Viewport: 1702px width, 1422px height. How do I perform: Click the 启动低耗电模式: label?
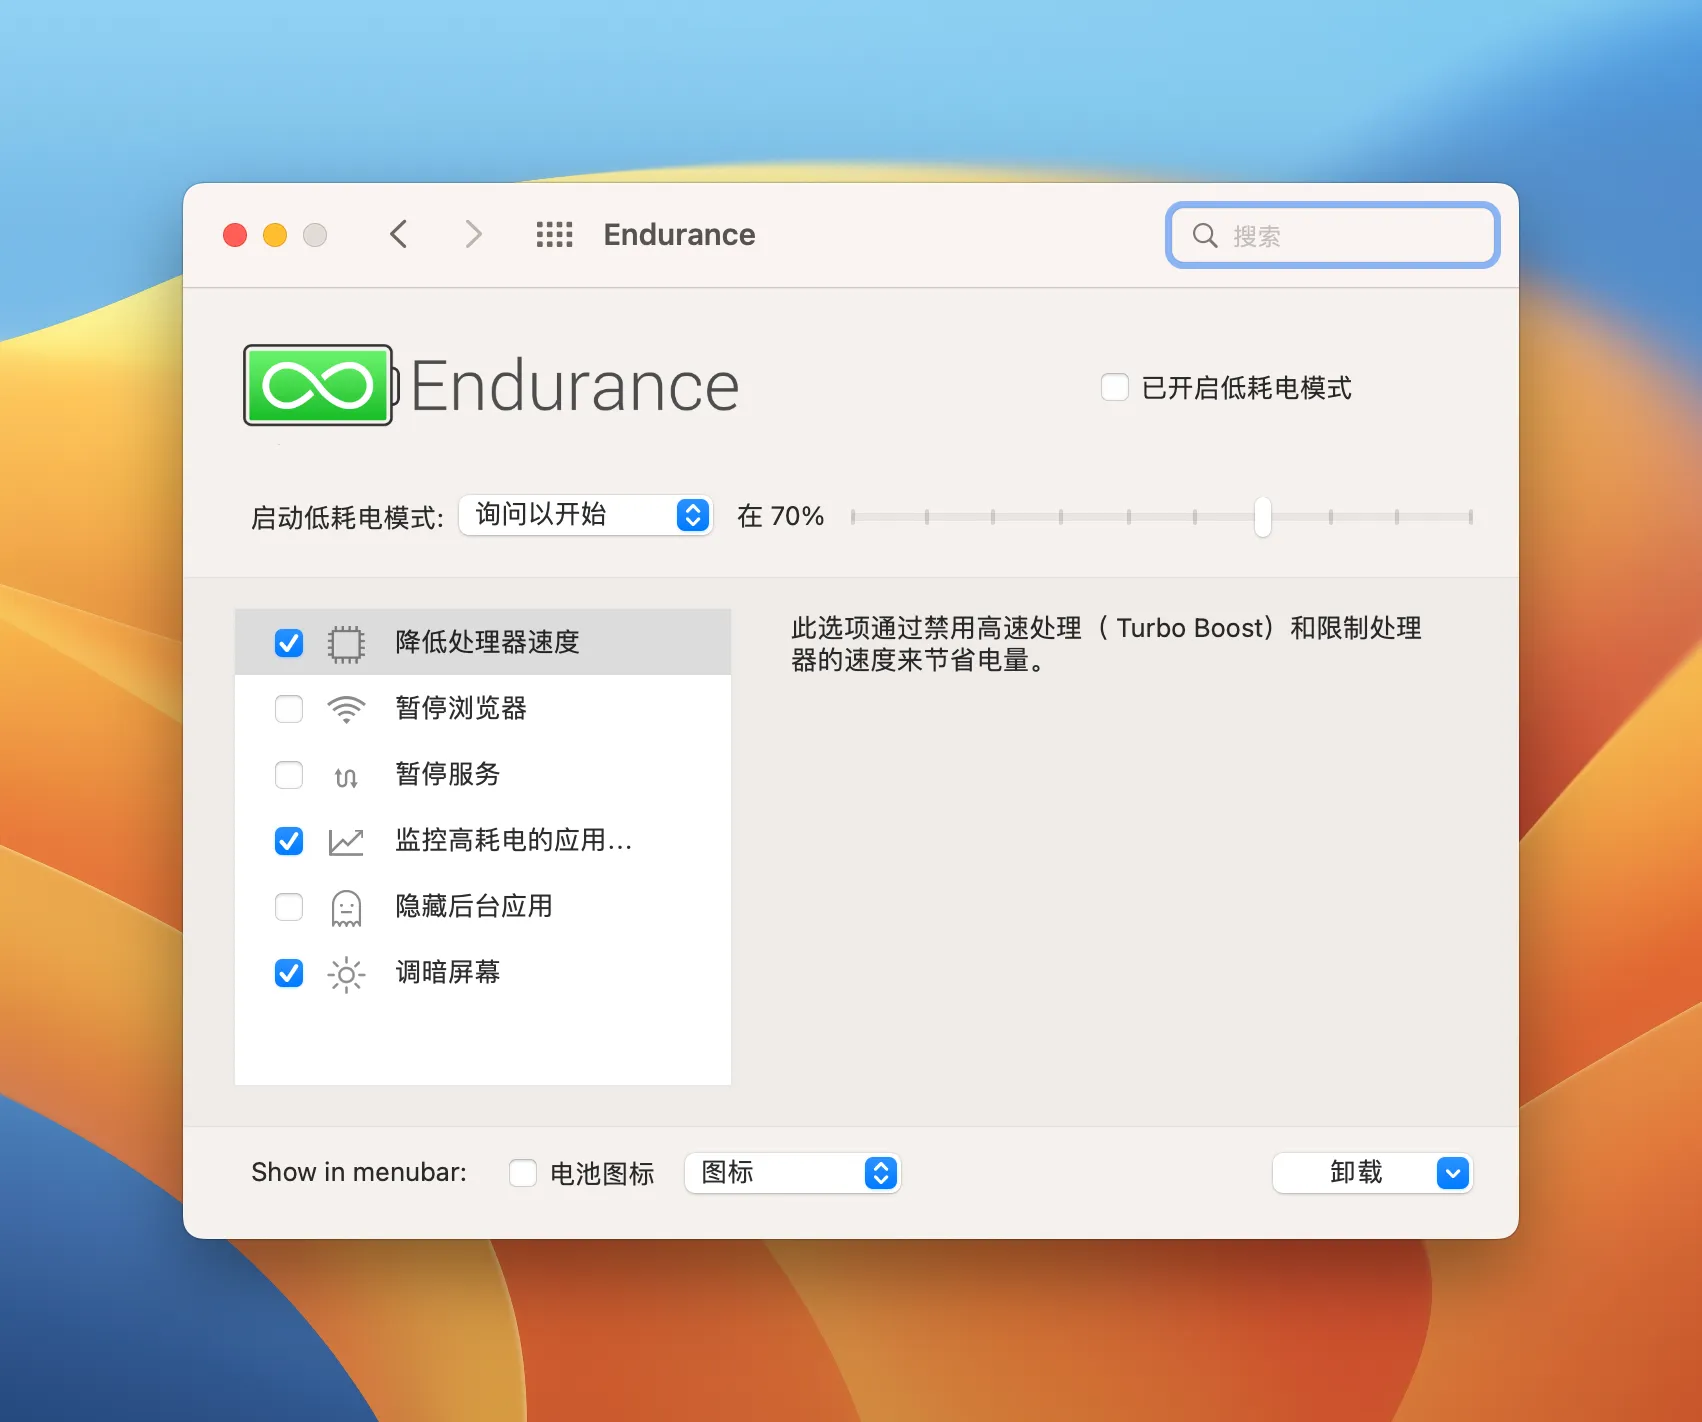[x=347, y=518]
